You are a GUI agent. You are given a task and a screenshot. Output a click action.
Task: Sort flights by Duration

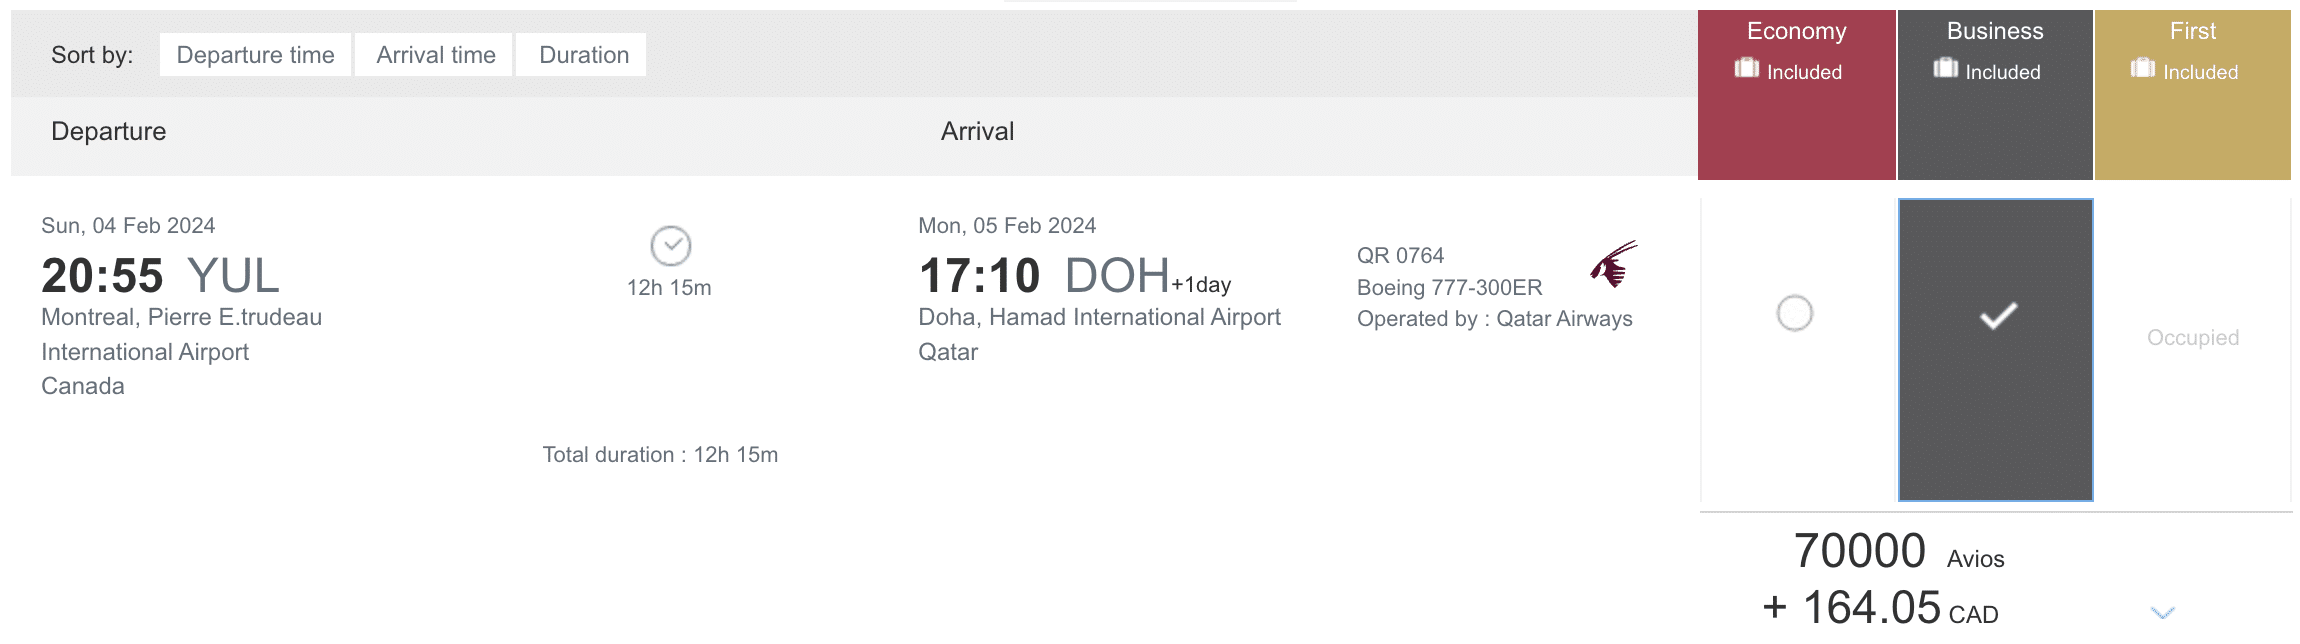(584, 55)
